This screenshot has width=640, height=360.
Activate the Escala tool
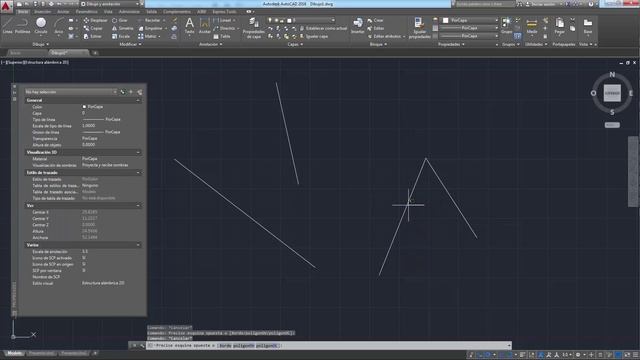(x=121, y=36)
